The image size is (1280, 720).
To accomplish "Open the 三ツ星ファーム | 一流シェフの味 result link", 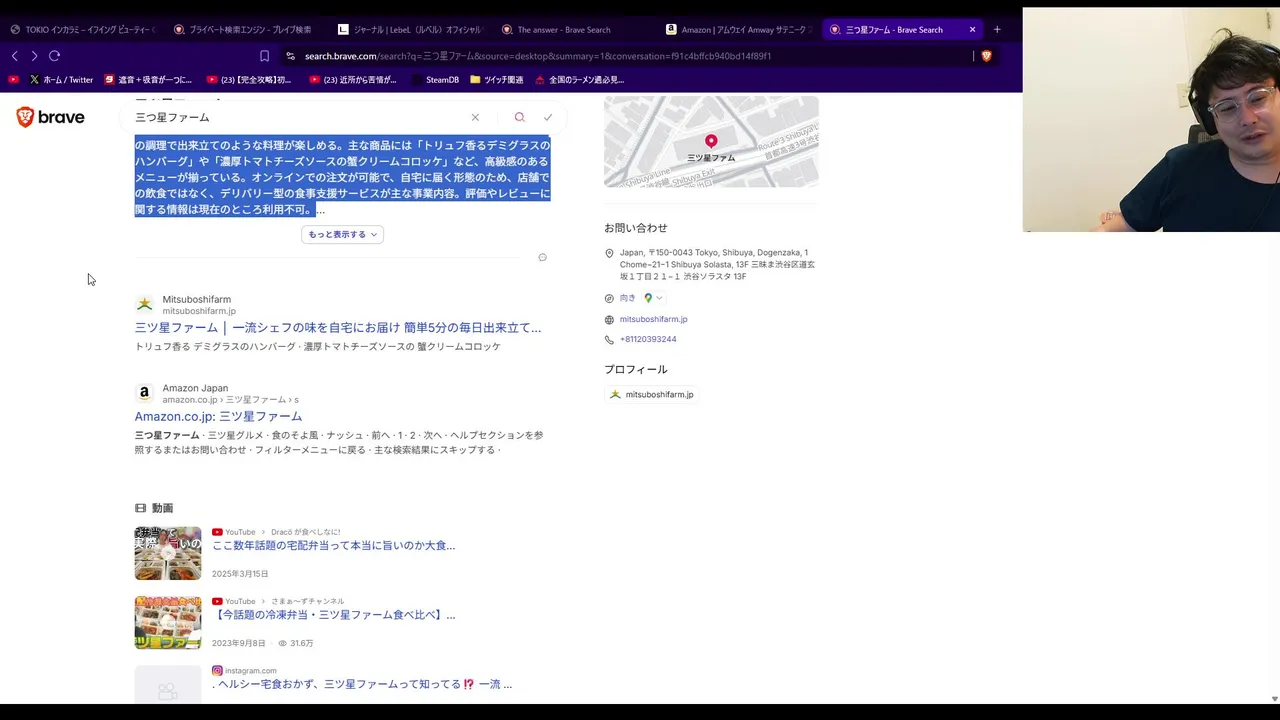I will coord(338,327).
